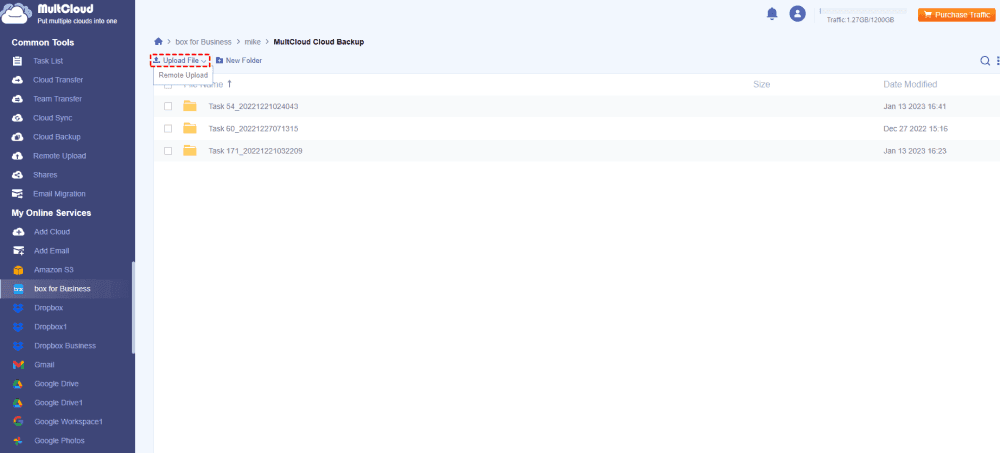Click folder icon of Task 54 row
This screenshot has width=1000, height=453.
coord(189,106)
